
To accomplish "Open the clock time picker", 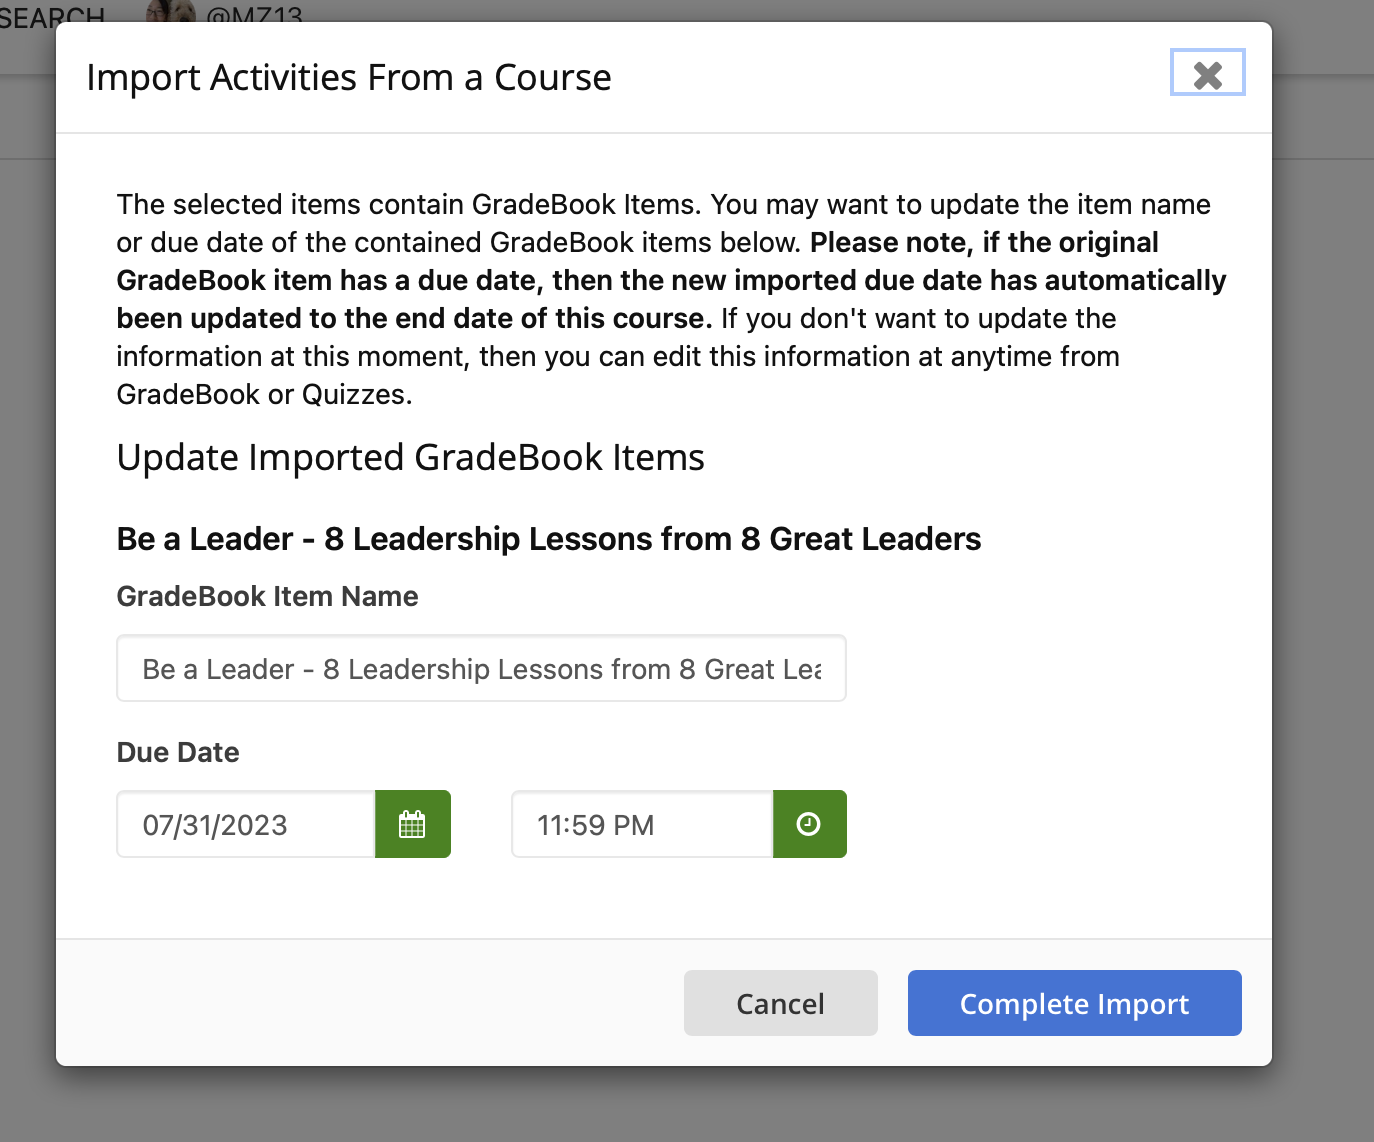I will [809, 824].
